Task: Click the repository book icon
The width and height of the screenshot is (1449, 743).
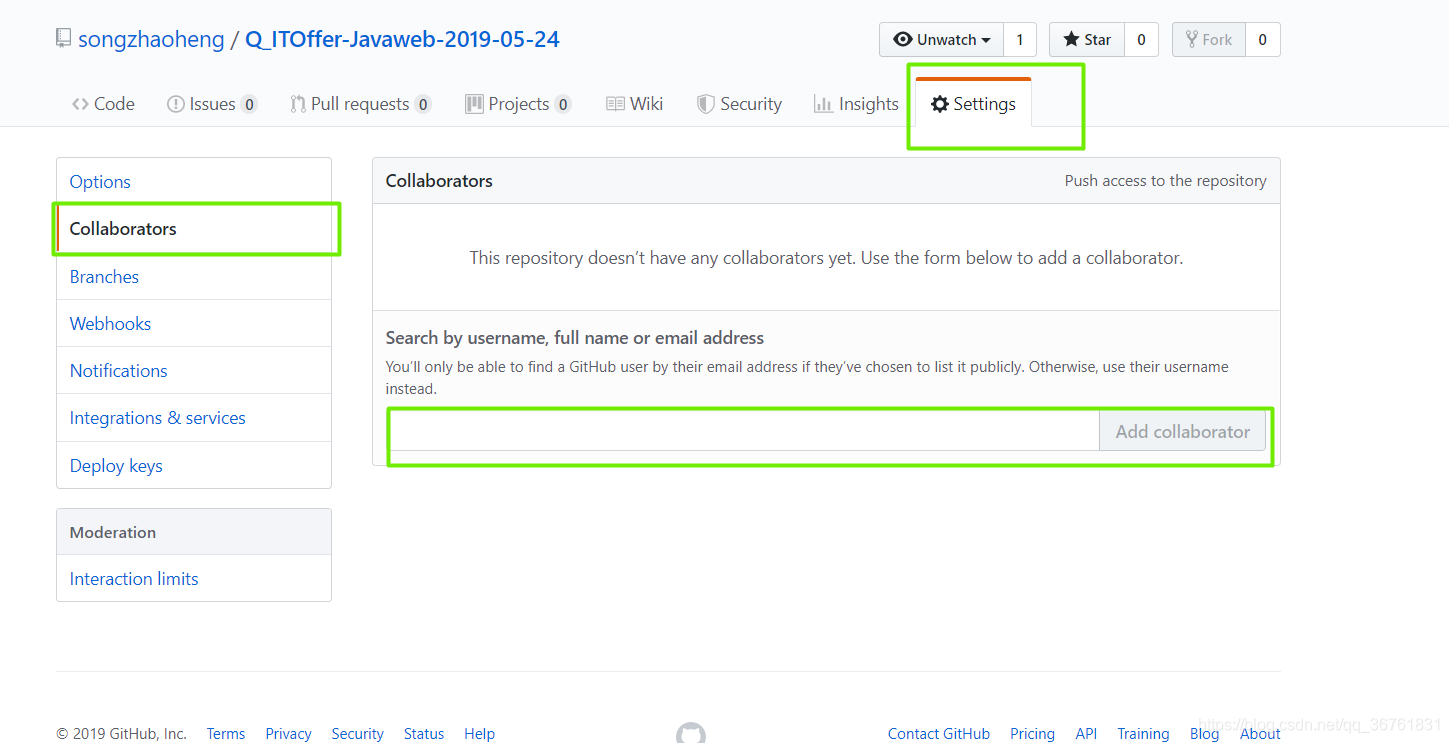Action: click(x=64, y=39)
